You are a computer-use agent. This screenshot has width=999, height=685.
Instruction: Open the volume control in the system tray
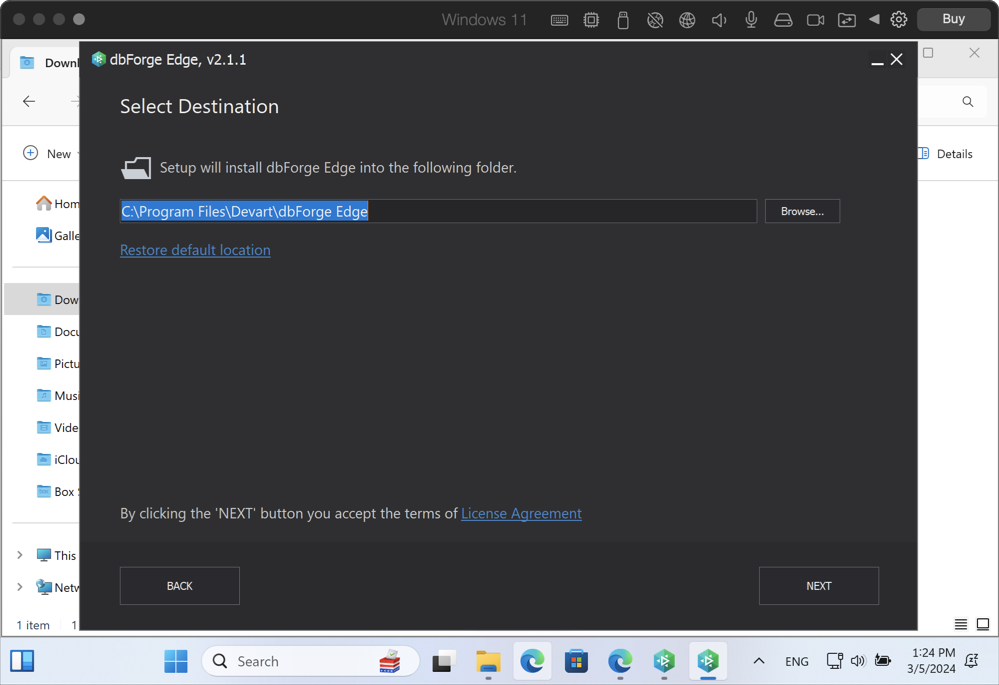(x=858, y=661)
